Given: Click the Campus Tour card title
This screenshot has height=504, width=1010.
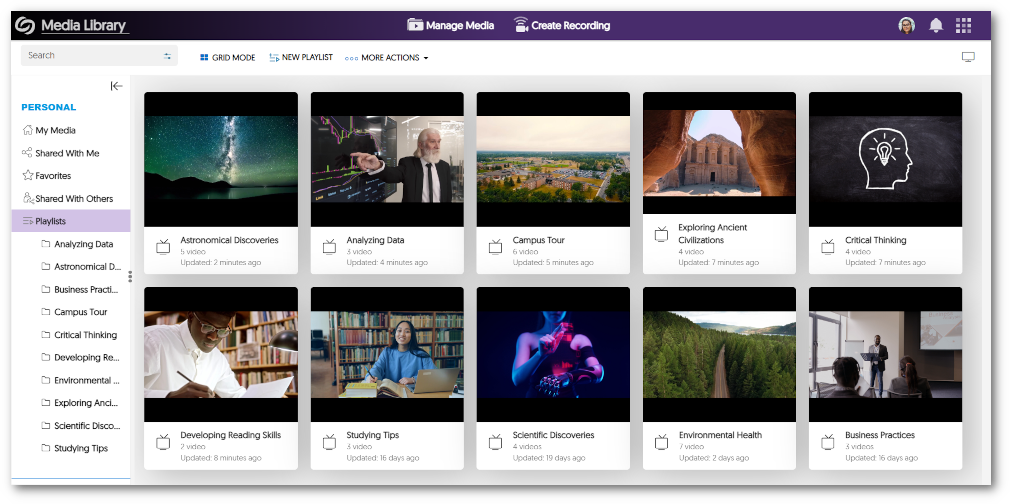Looking at the screenshot, I should (538, 240).
